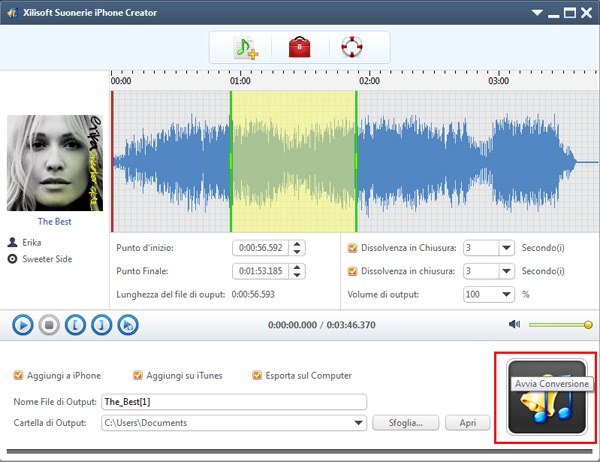Increase Punto d'inizio with up arrow
The image size is (600, 462).
(x=297, y=244)
